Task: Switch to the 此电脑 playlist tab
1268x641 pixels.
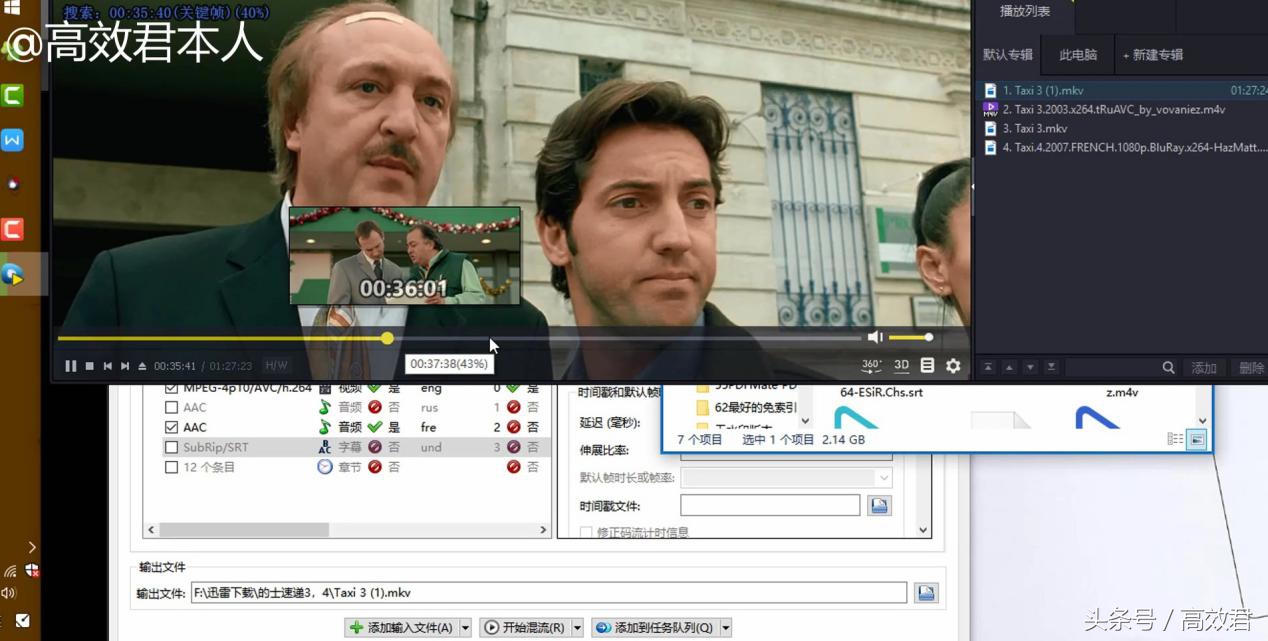Action: tap(1078, 55)
